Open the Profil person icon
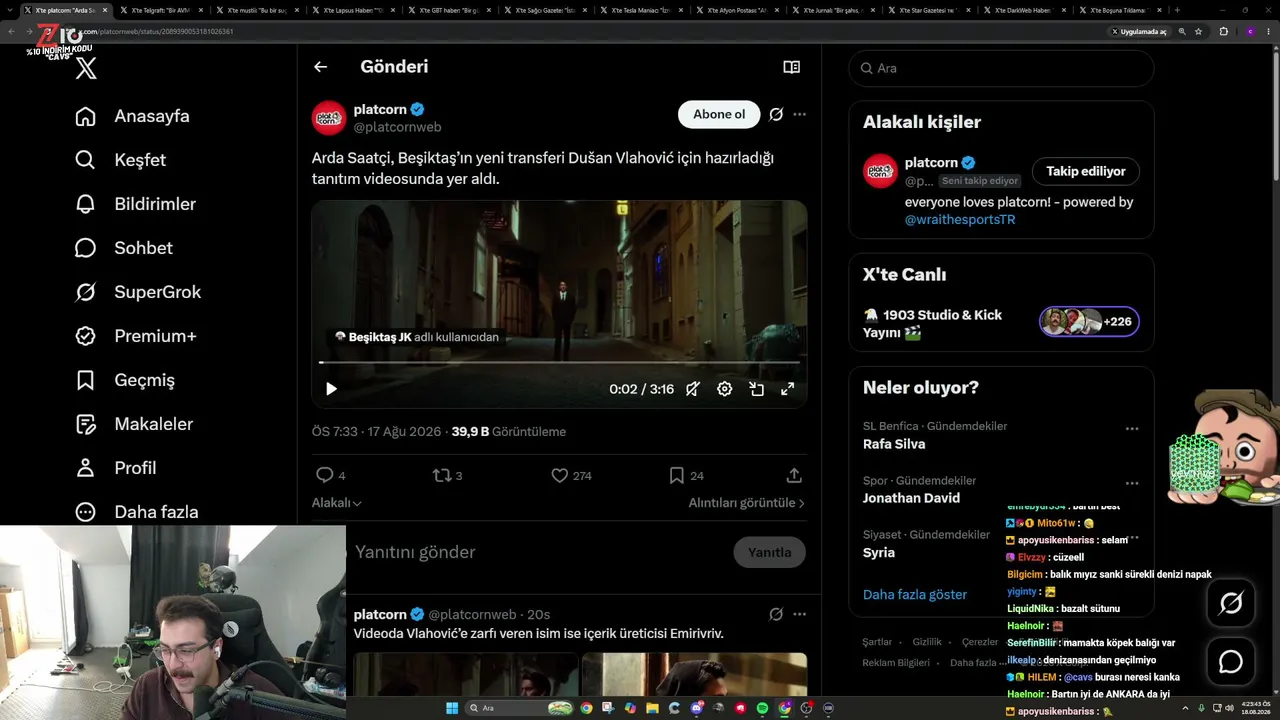The image size is (1280, 720). [x=86, y=468]
